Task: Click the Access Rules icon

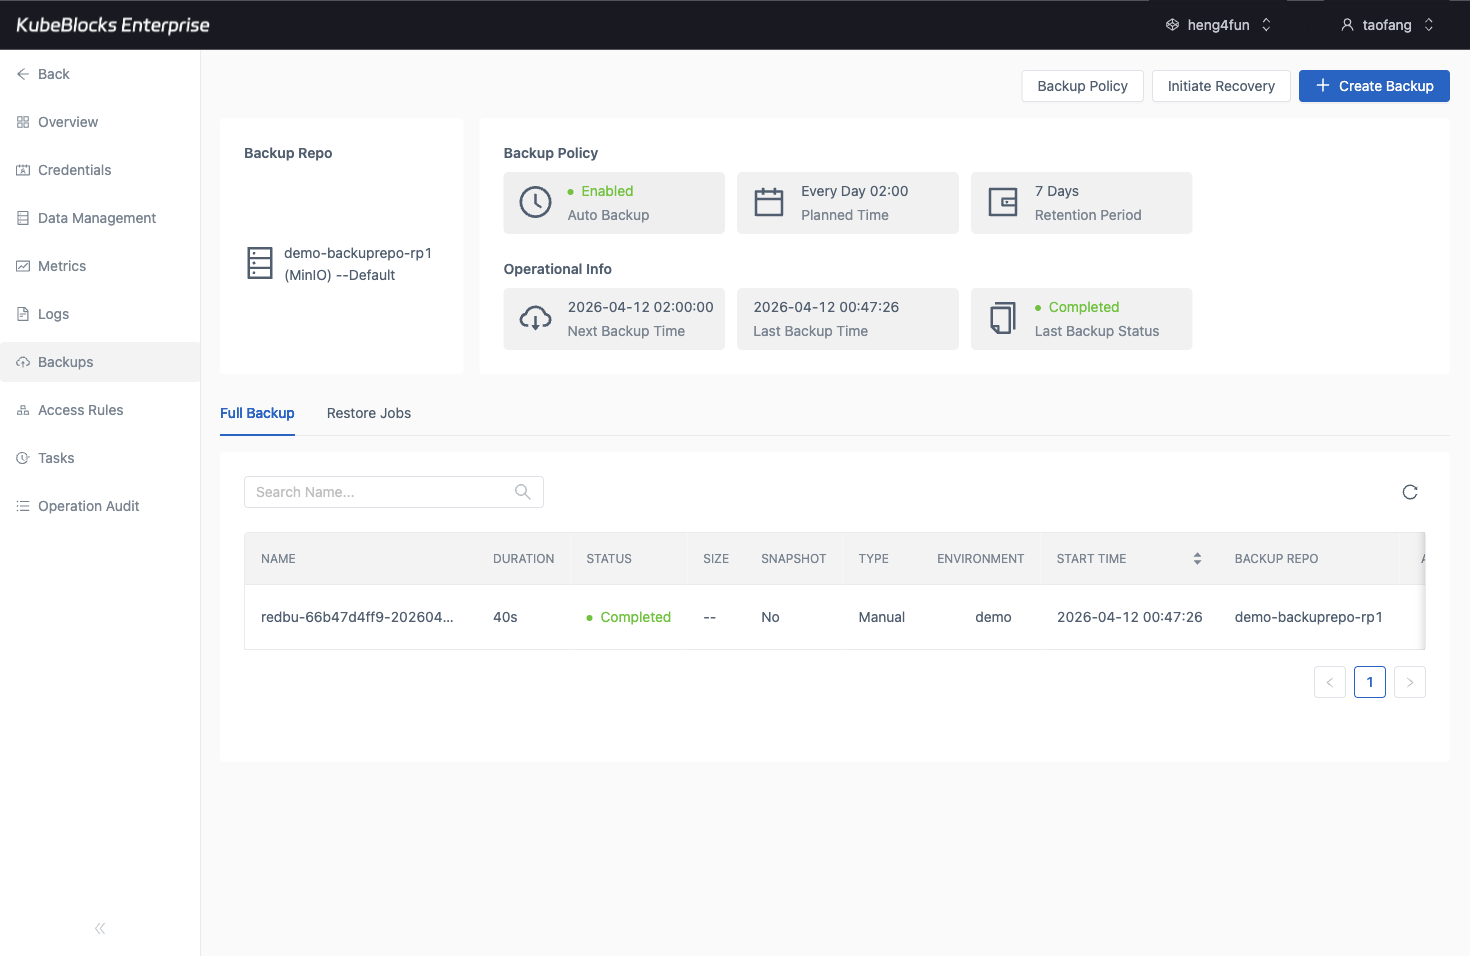Action: pyautogui.click(x=23, y=410)
